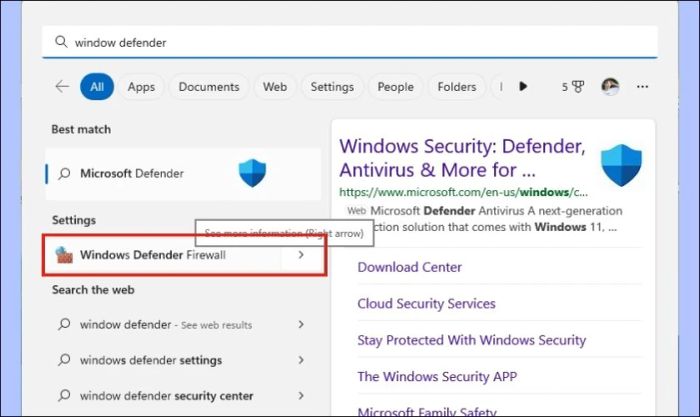
Task: Open the Download Center link
Action: [x=409, y=267]
